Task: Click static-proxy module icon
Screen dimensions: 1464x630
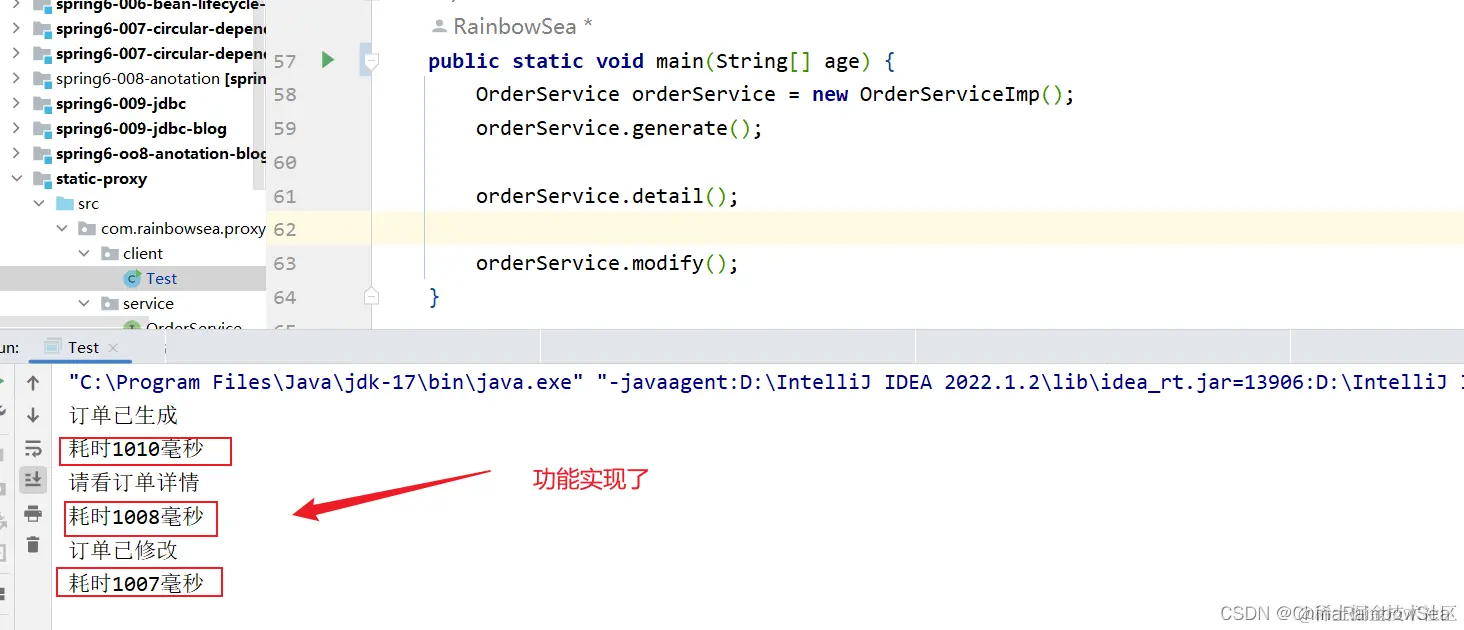Action: click(42, 179)
